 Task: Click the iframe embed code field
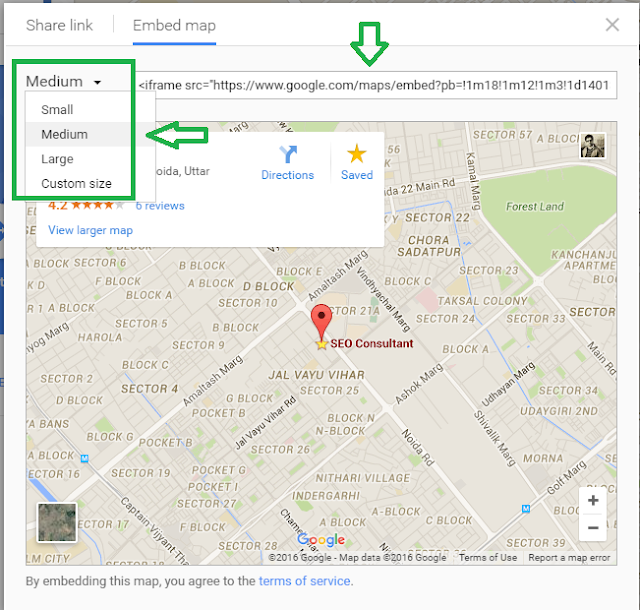click(x=376, y=85)
